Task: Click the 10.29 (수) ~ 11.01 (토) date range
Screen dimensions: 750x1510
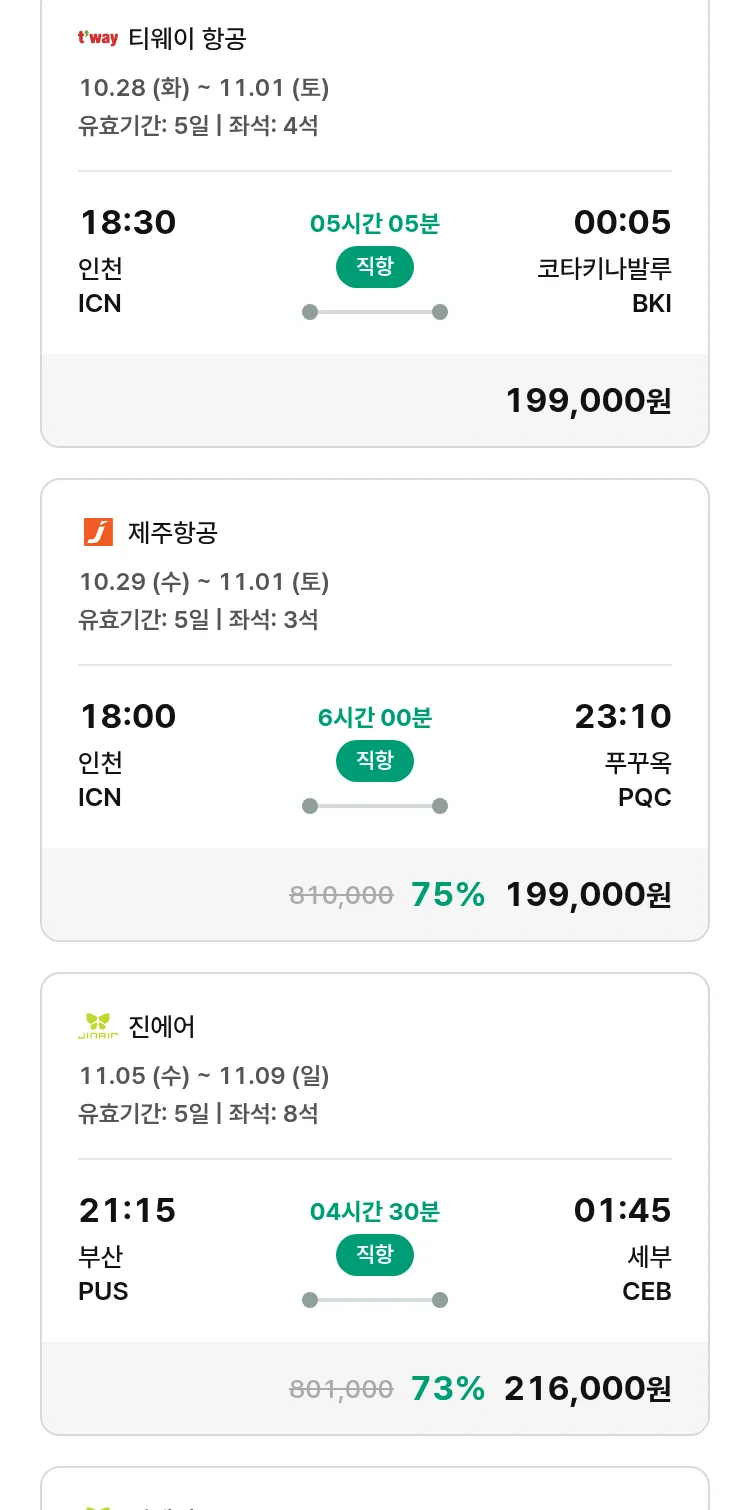Action: click(204, 582)
